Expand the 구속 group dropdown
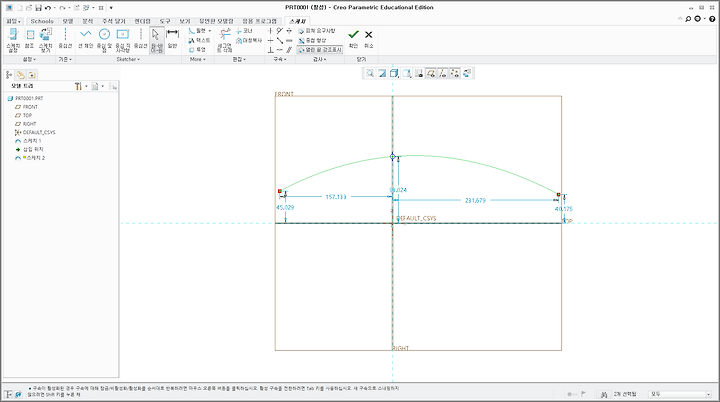The height and width of the screenshot is (402, 720). tap(280, 59)
